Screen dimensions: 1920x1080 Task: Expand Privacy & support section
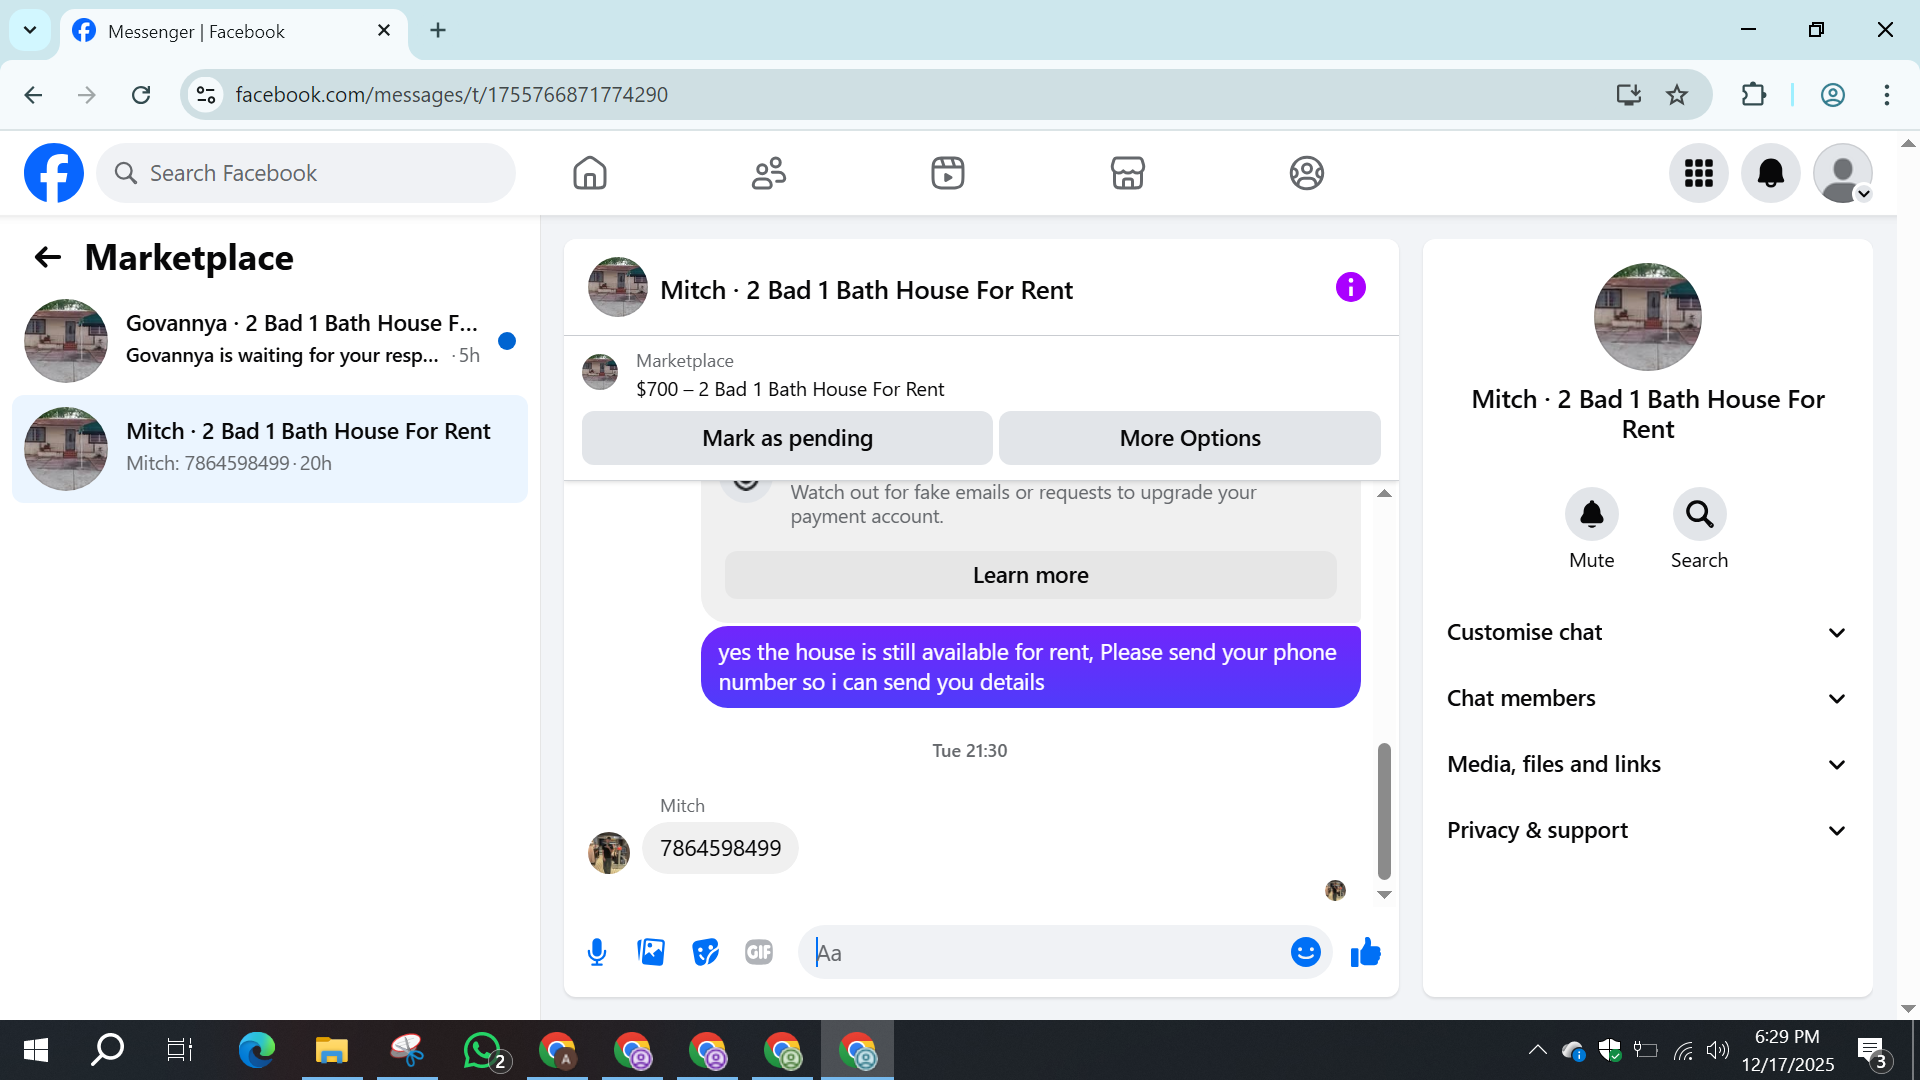pyautogui.click(x=1646, y=830)
